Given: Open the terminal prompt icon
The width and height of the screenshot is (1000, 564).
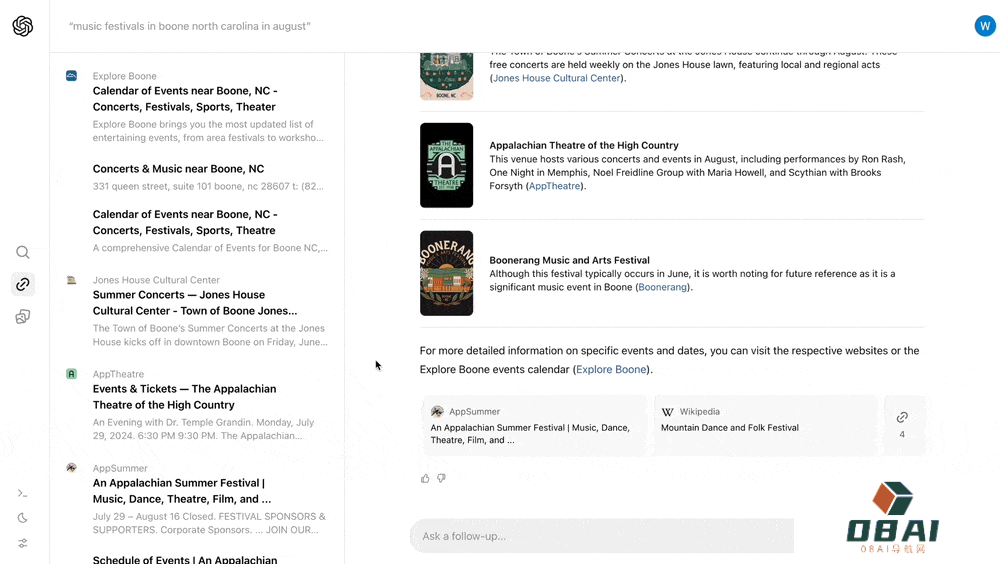Looking at the screenshot, I should pos(23,493).
